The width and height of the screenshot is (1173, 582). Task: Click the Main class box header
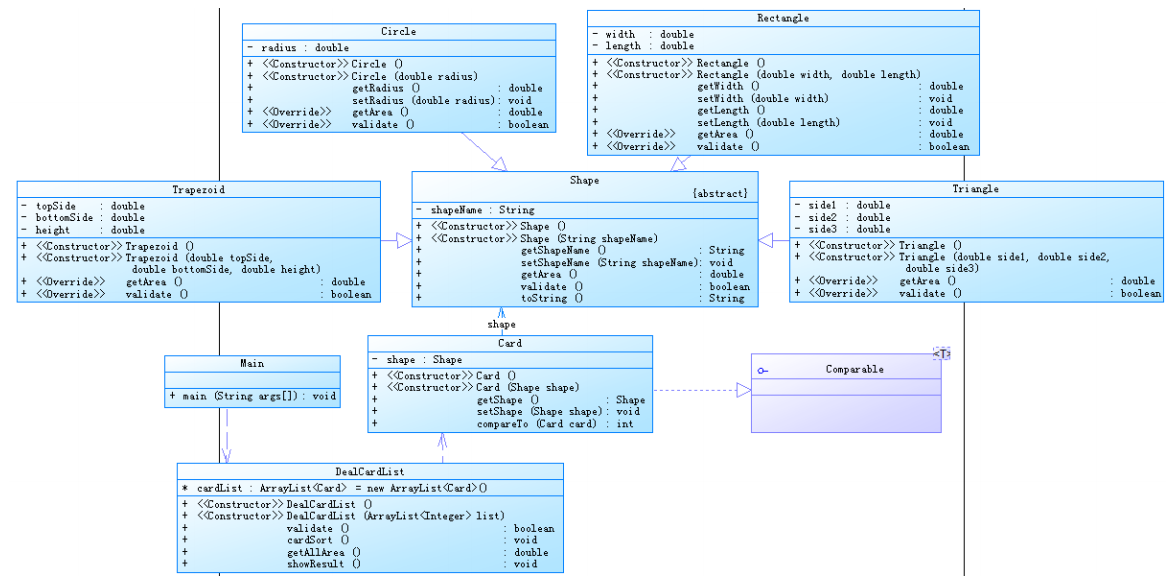point(252,364)
